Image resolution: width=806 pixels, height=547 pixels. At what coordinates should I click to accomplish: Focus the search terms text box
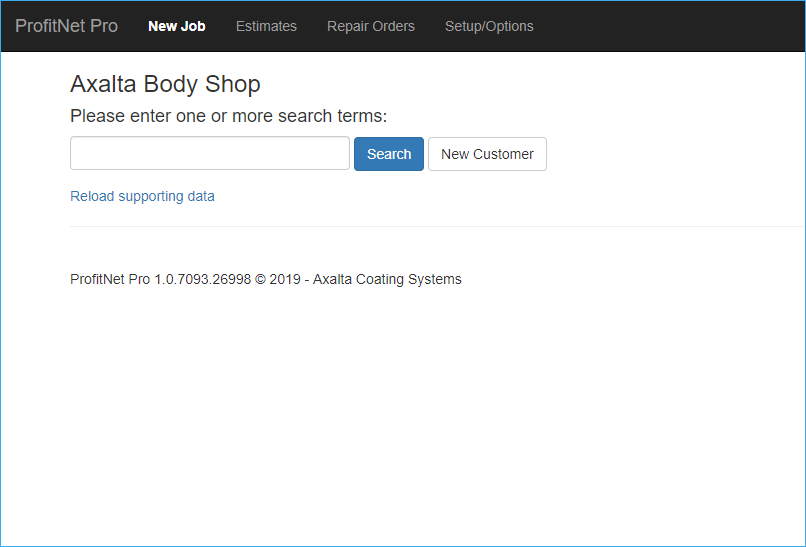point(209,154)
